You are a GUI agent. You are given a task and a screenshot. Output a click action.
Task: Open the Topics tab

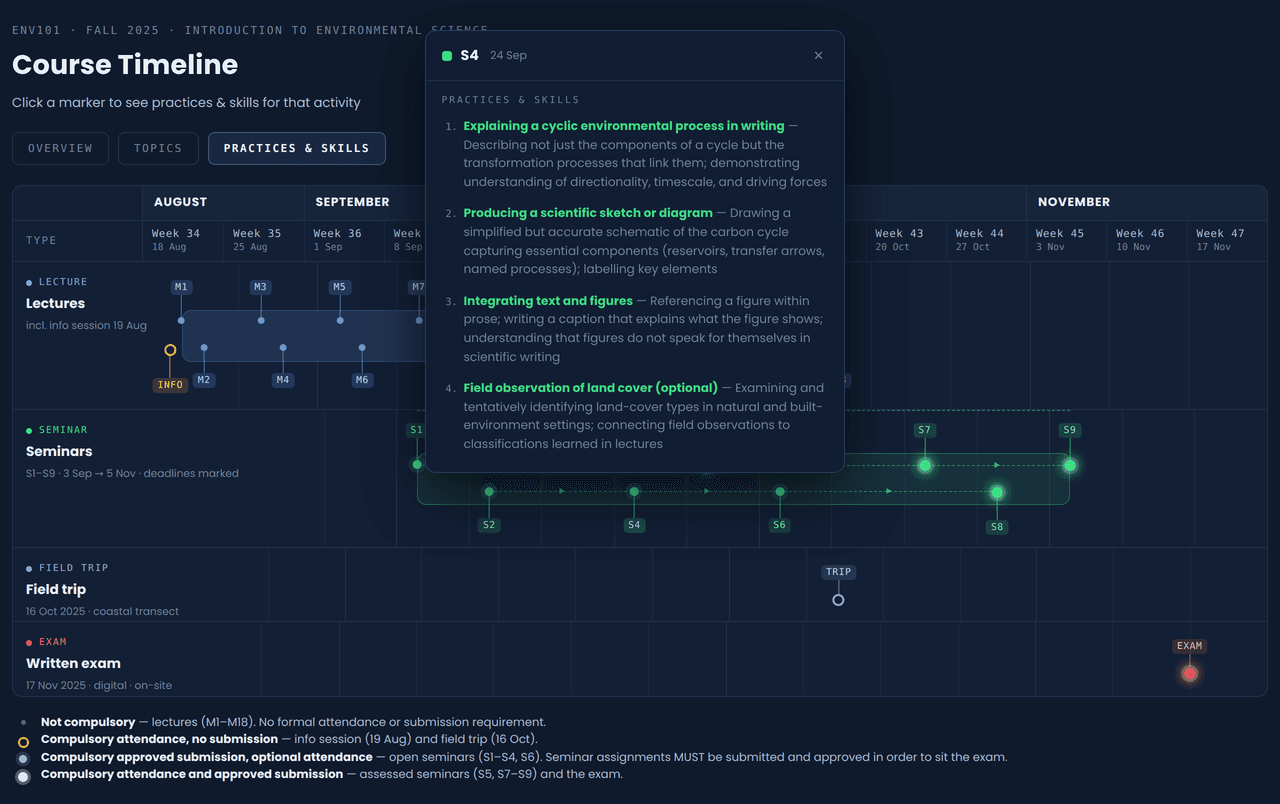(x=158, y=148)
